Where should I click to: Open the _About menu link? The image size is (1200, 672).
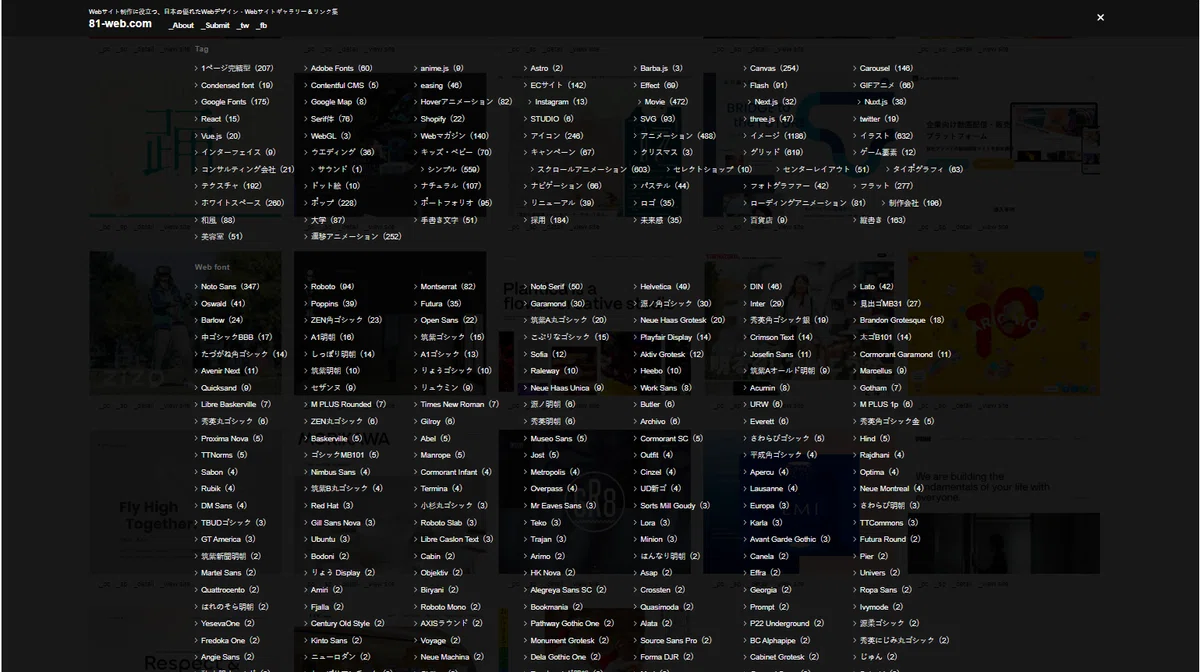coord(181,25)
